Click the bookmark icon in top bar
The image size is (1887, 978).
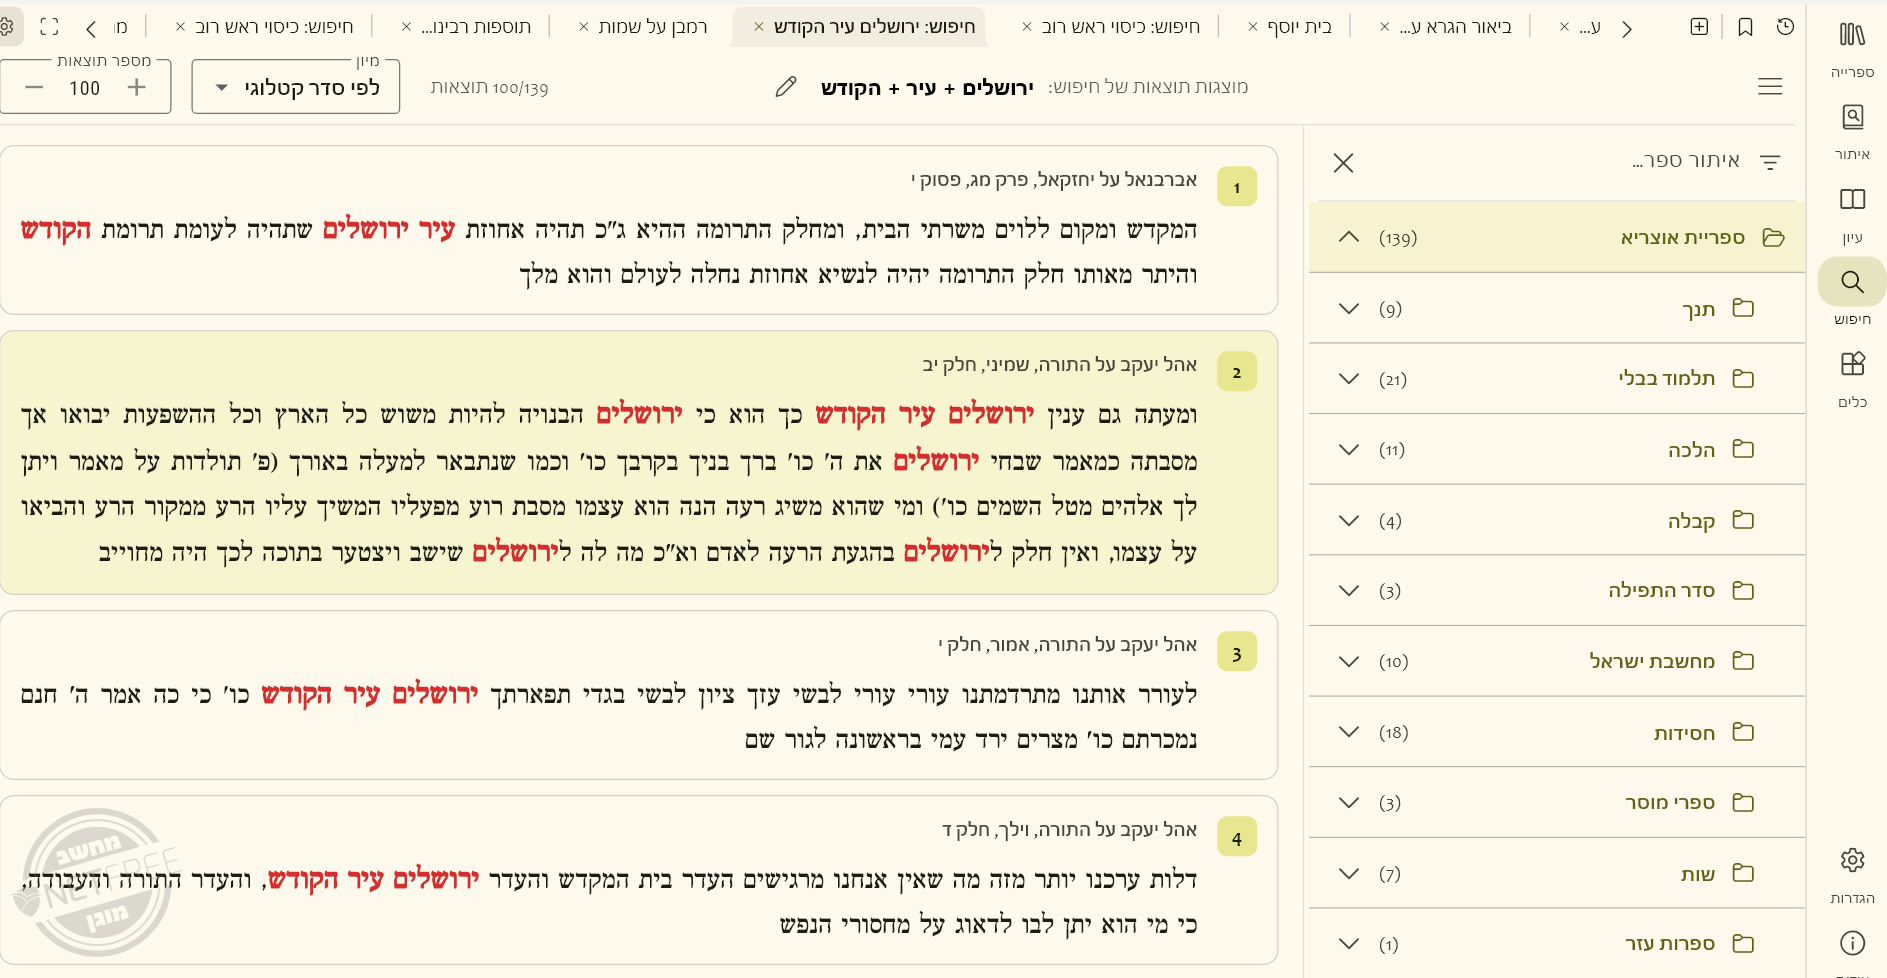1745,27
